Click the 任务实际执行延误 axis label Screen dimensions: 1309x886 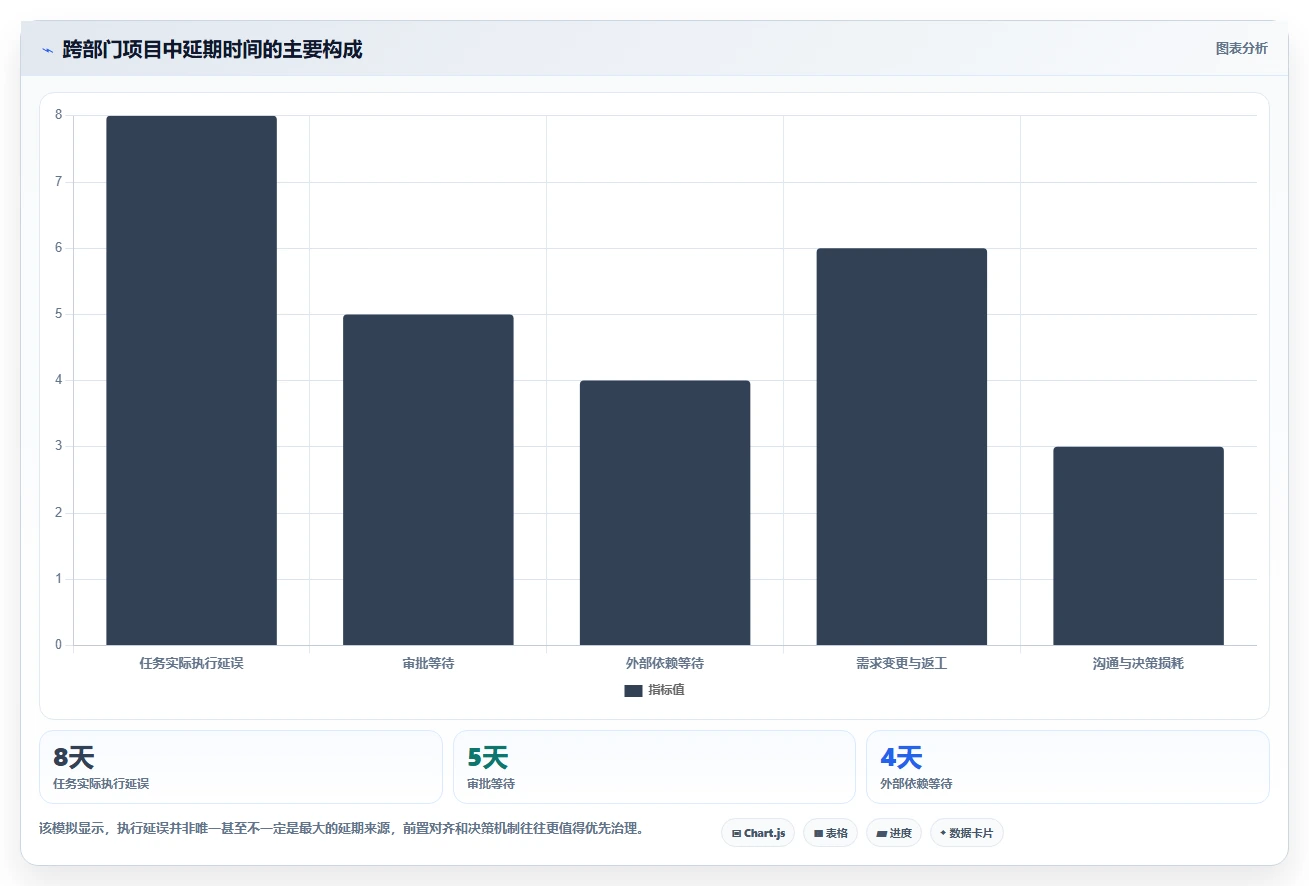pyautogui.click(x=191, y=663)
